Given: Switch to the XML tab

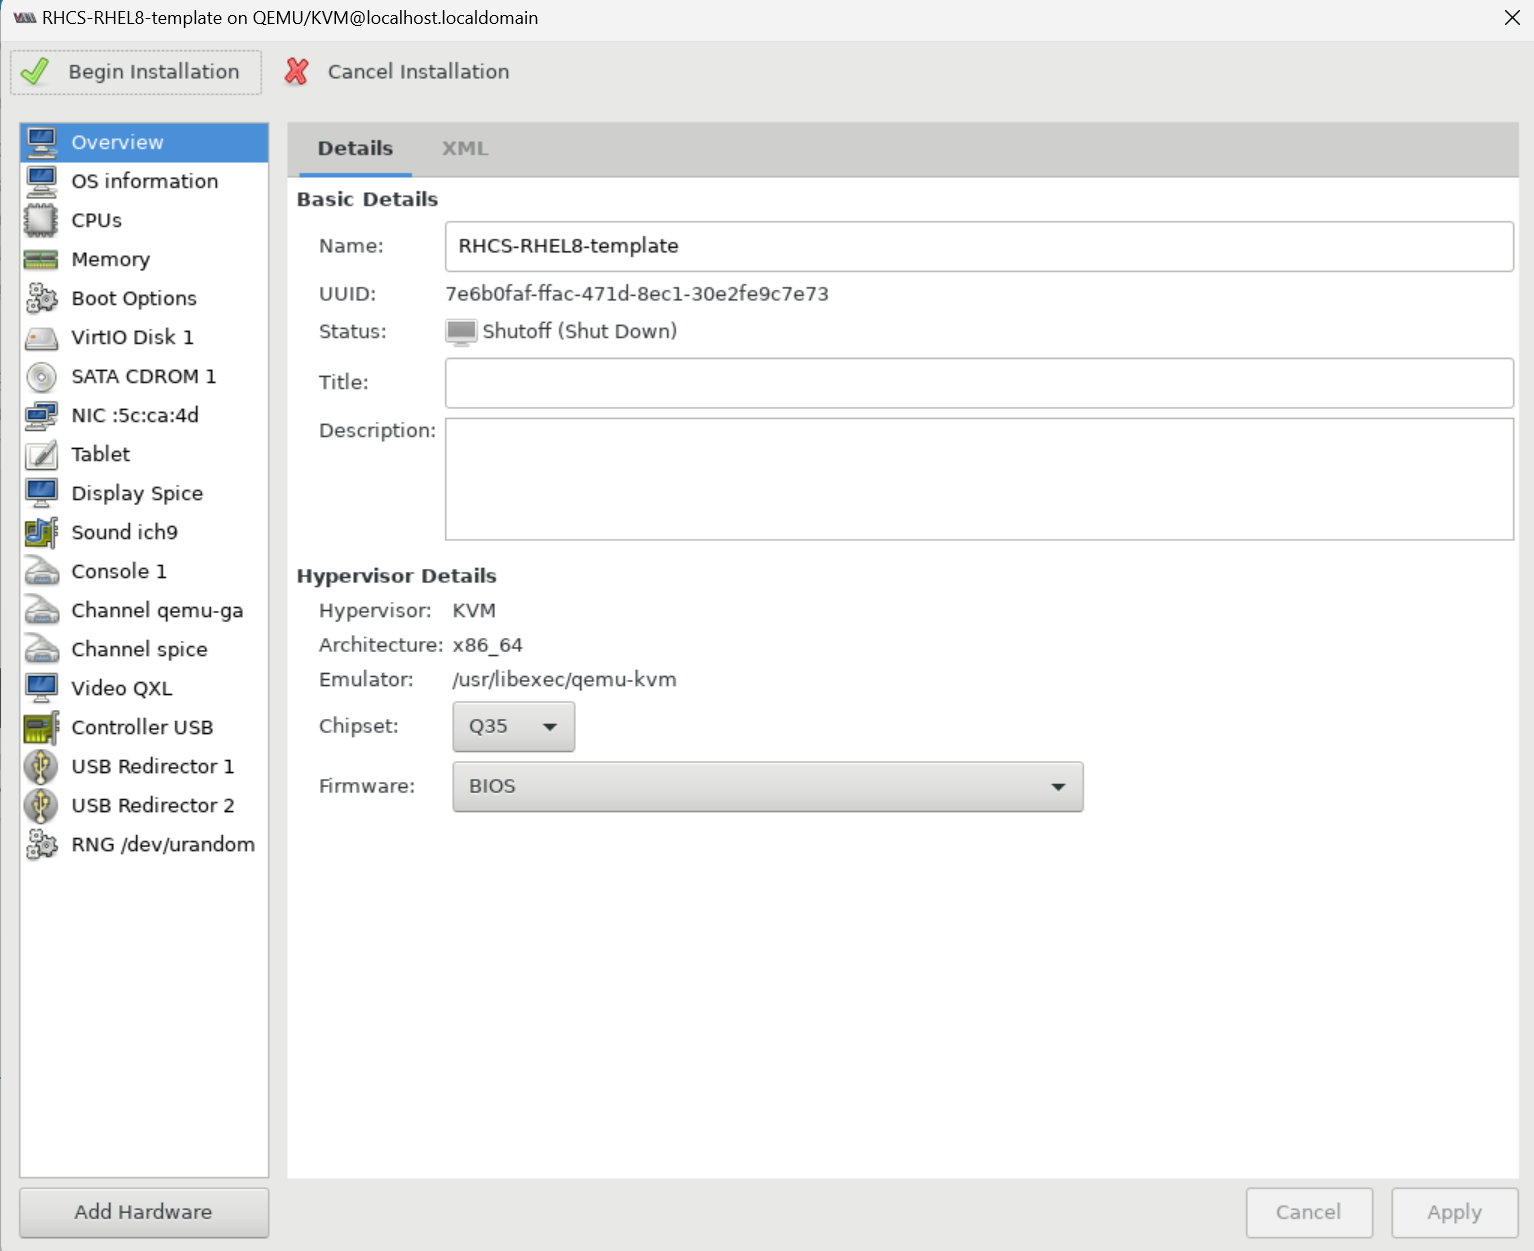Looking at the screenshot, I should [465, 149].
